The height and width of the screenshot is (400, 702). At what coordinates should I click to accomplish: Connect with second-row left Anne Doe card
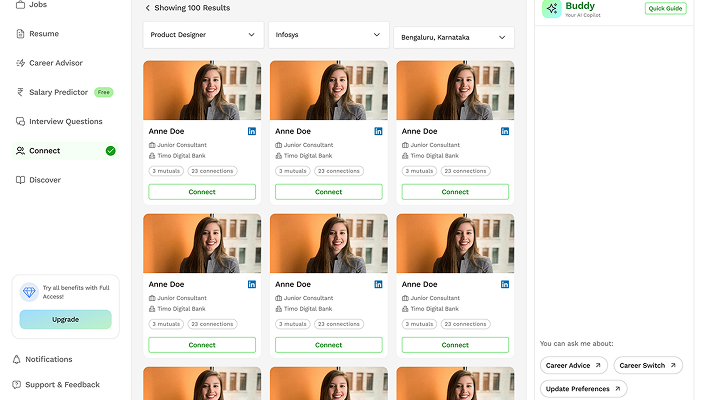coord(202,345)
